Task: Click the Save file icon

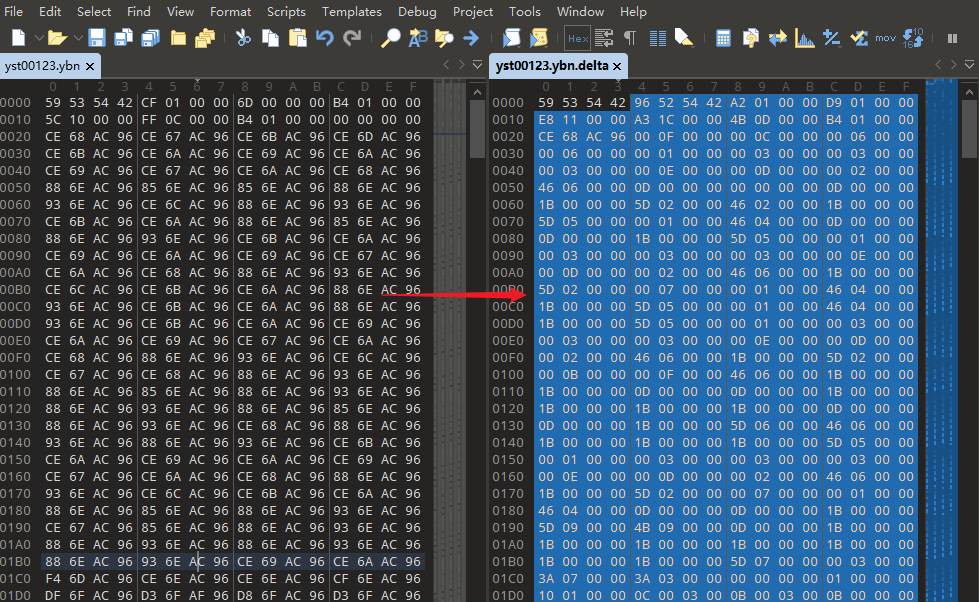Action: point(97,38)
